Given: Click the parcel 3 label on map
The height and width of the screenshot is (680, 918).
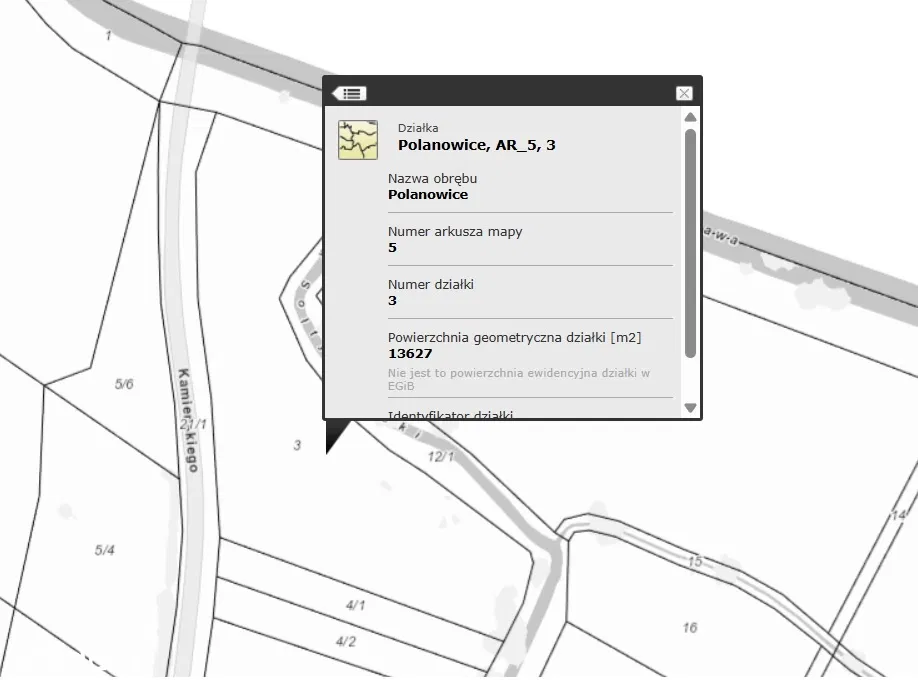Looking at the screenshot, I should pos(297,445).
